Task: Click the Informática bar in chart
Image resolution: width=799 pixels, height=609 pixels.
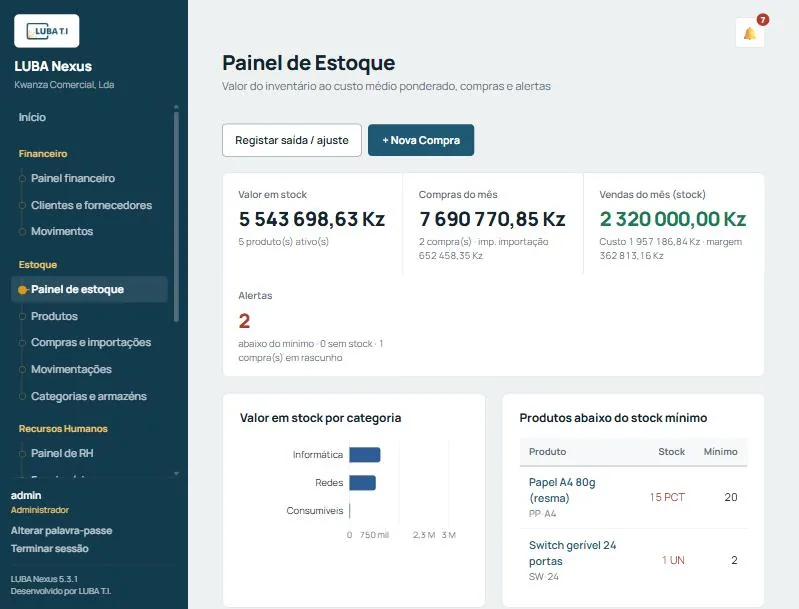Action: pos(364,455)
